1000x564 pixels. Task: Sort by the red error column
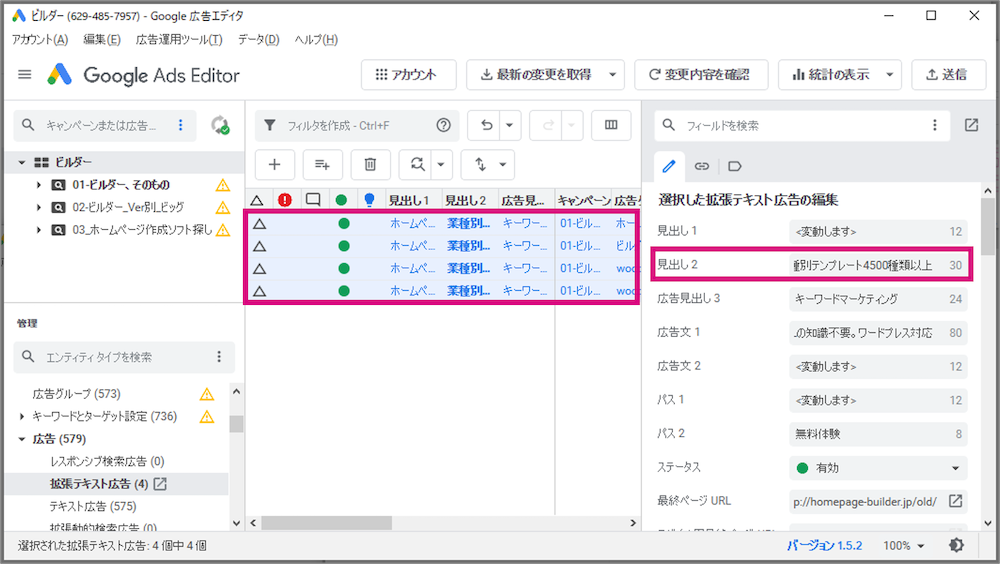(x=285, y=200)
